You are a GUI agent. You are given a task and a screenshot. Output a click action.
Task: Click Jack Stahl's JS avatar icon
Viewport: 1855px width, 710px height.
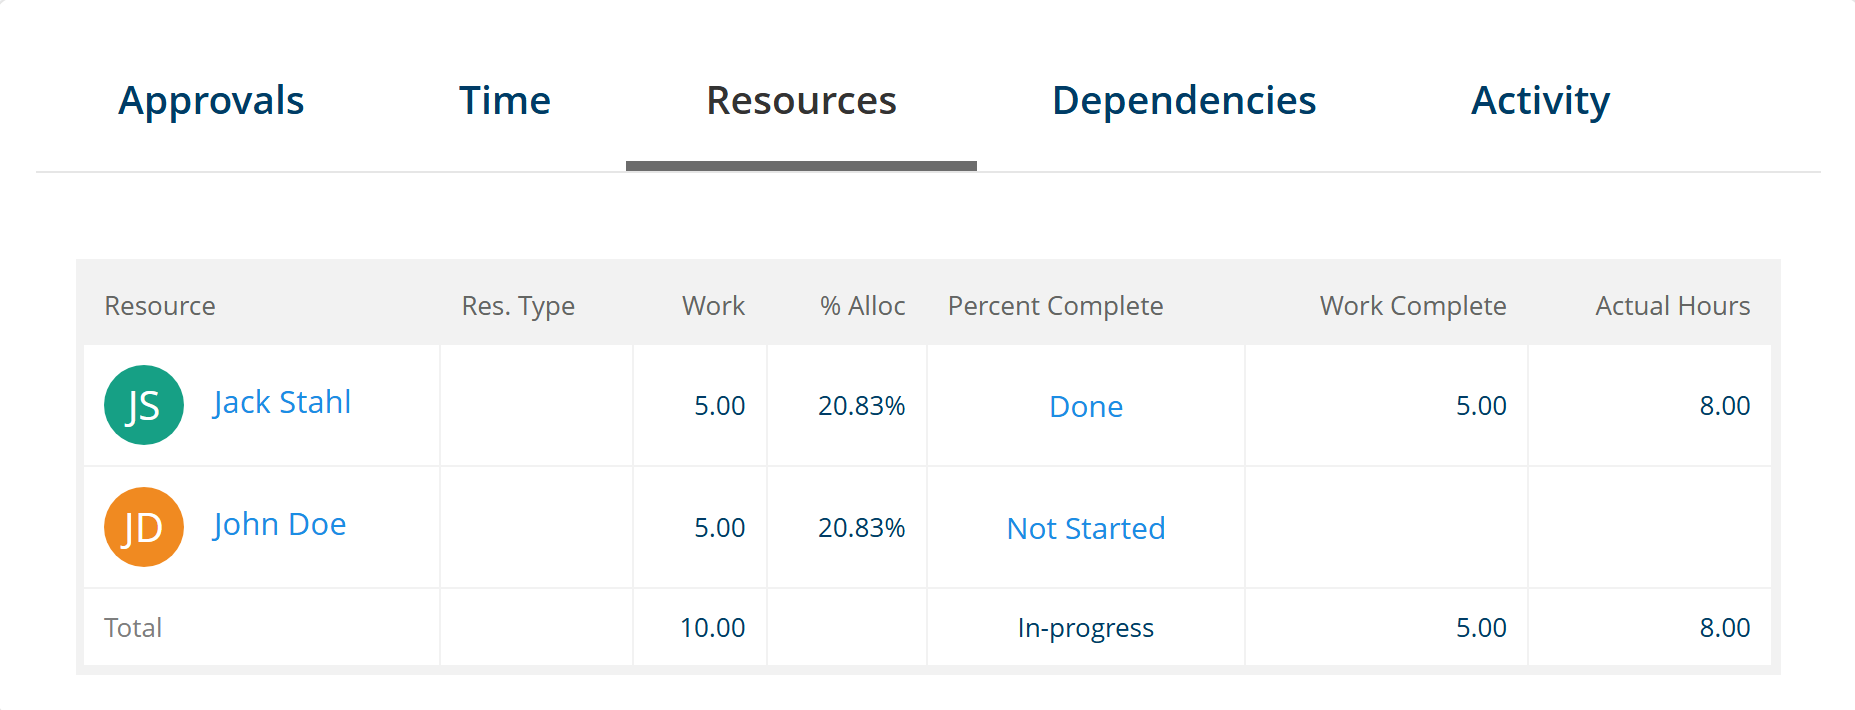(x=144, y=405)
